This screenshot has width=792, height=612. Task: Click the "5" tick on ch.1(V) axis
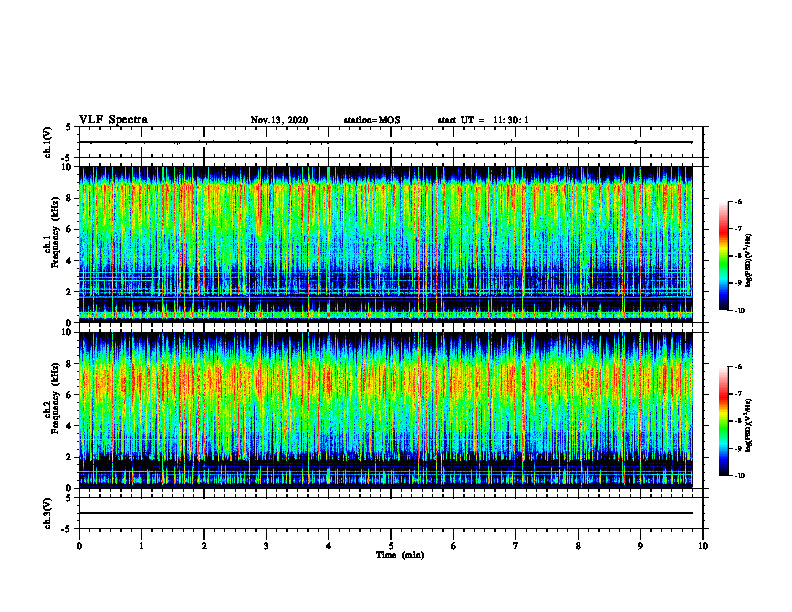click(x=69, y=128)
